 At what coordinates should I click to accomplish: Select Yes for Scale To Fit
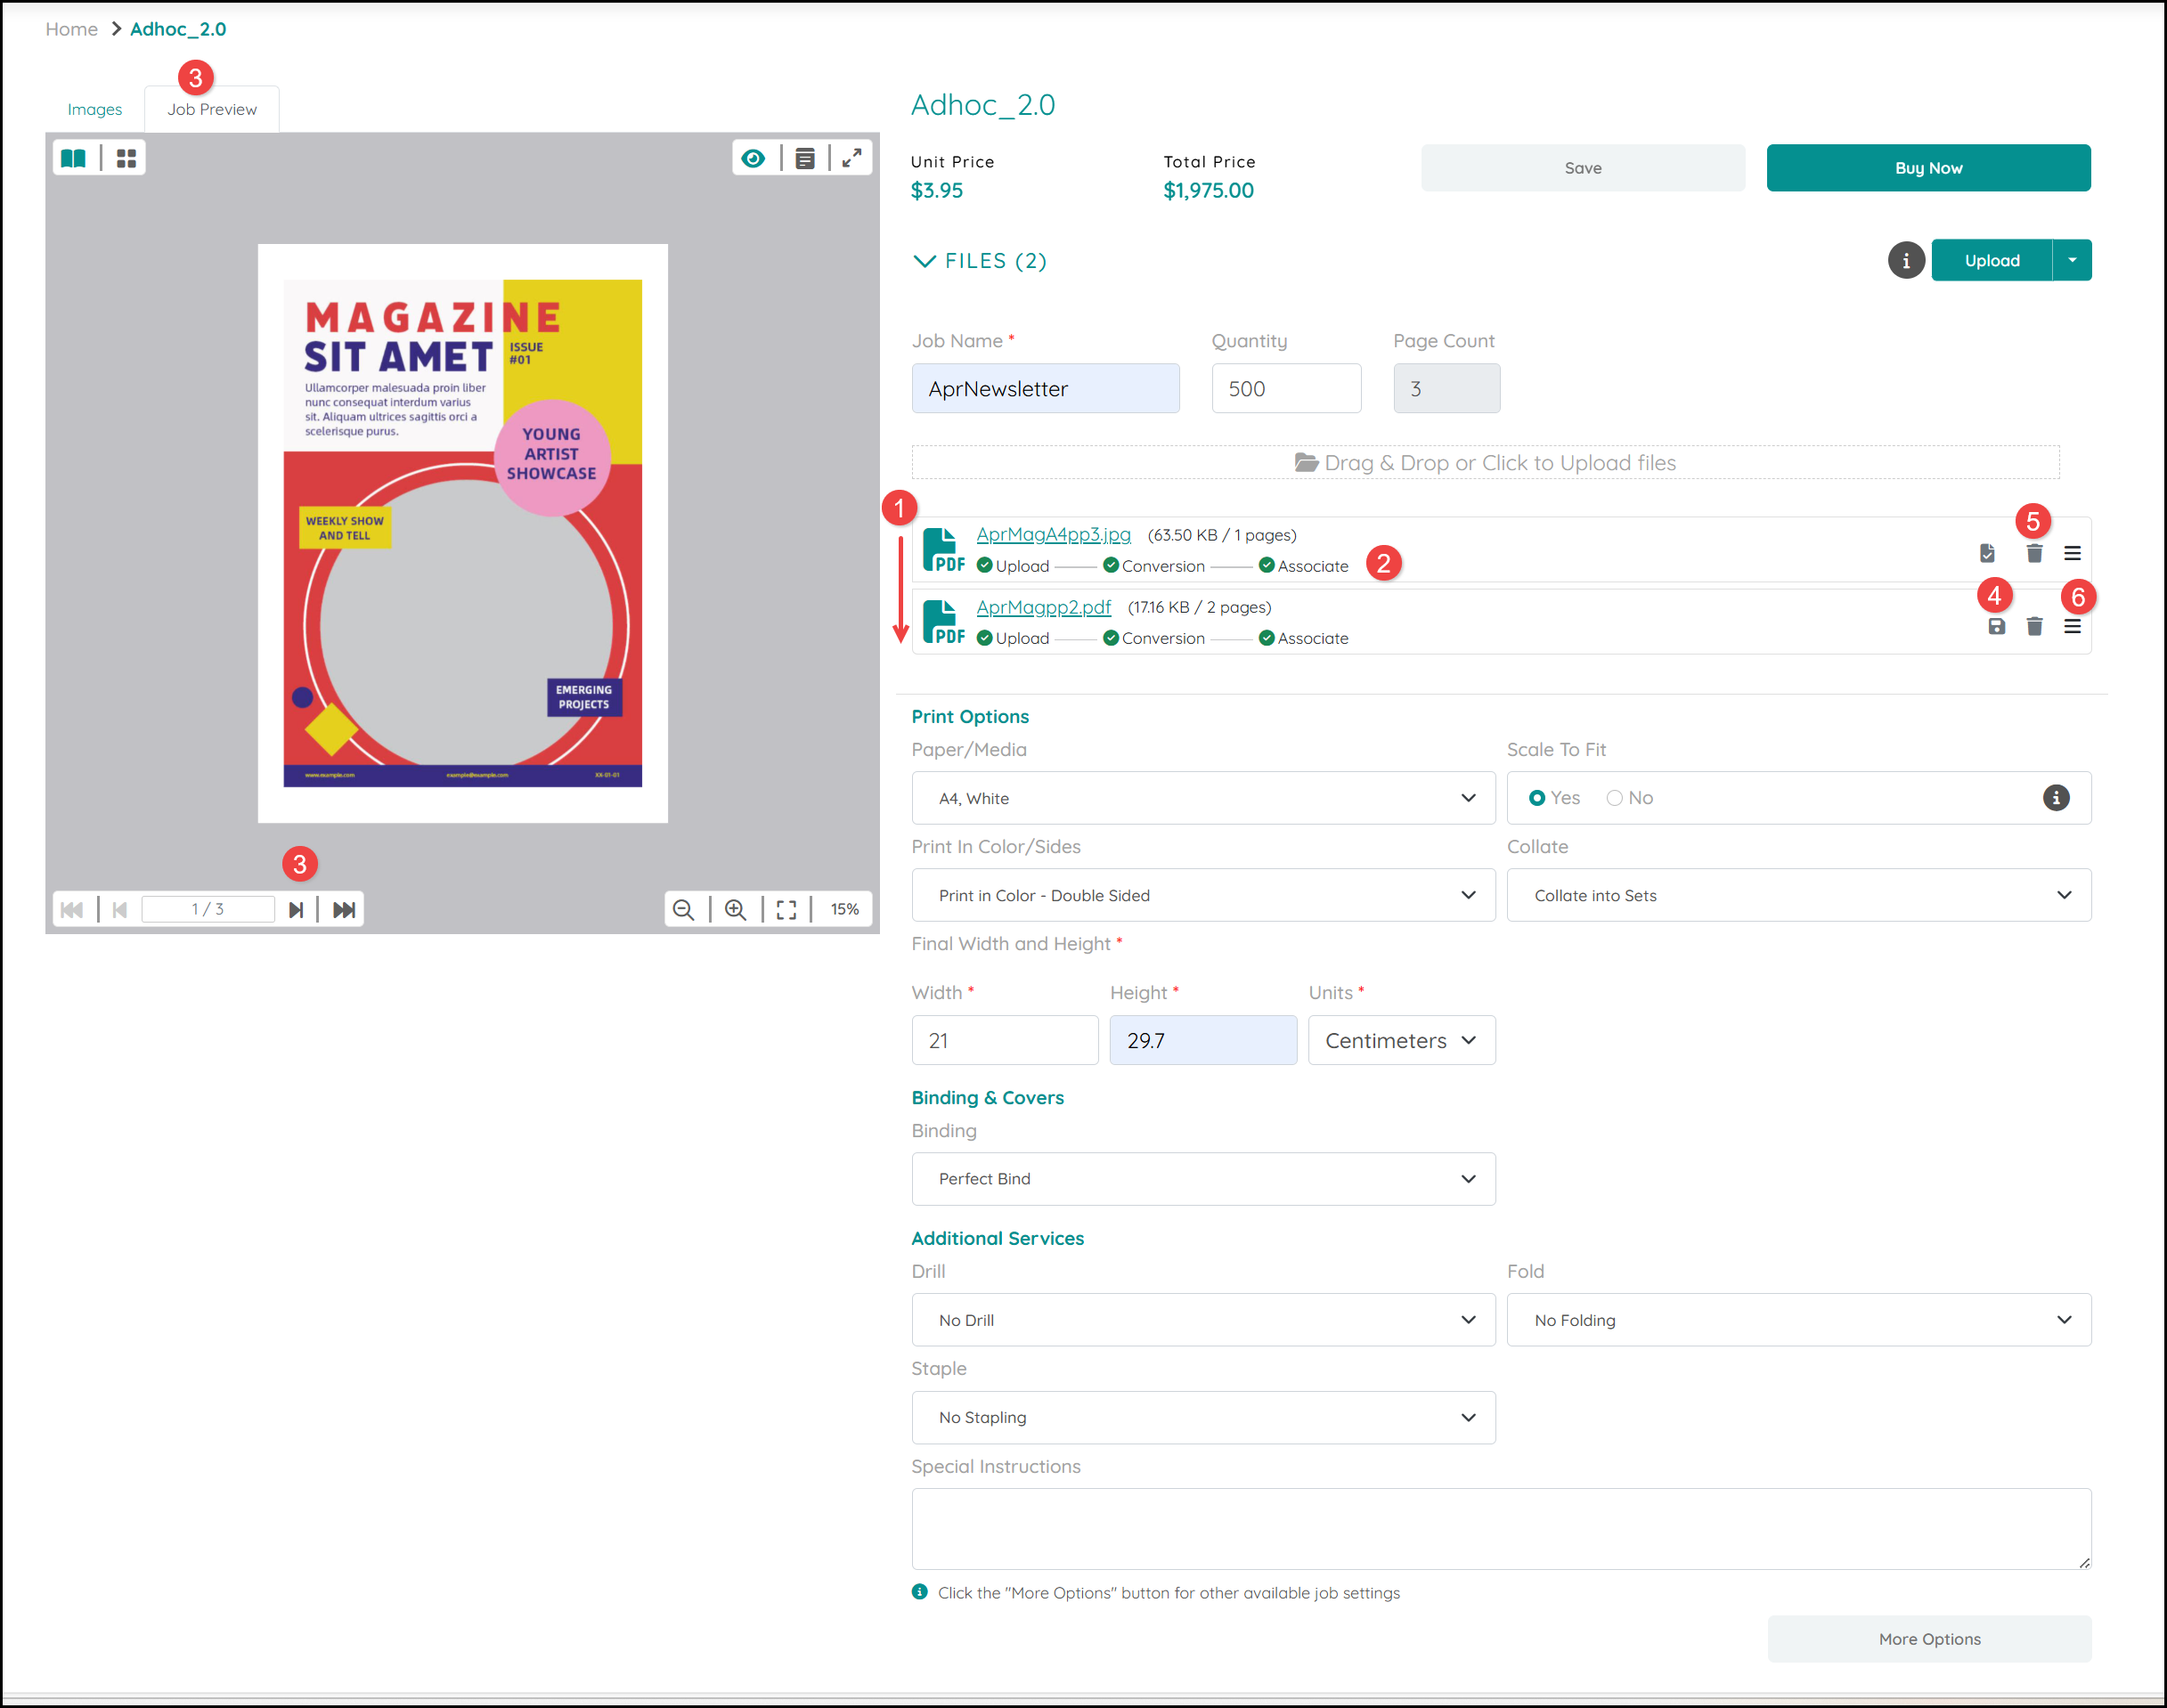1537,798
